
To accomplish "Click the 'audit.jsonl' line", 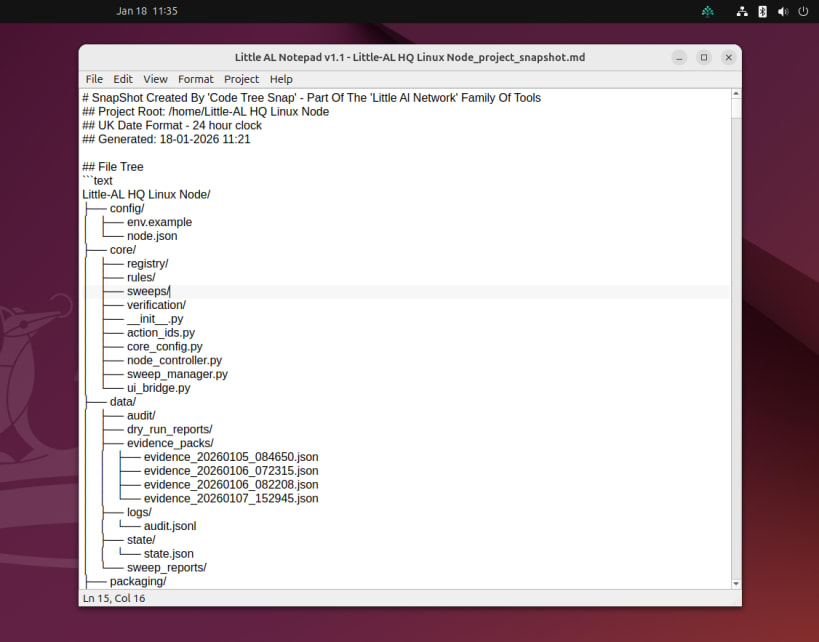I will pyautogui.click(x=170, y=526).
